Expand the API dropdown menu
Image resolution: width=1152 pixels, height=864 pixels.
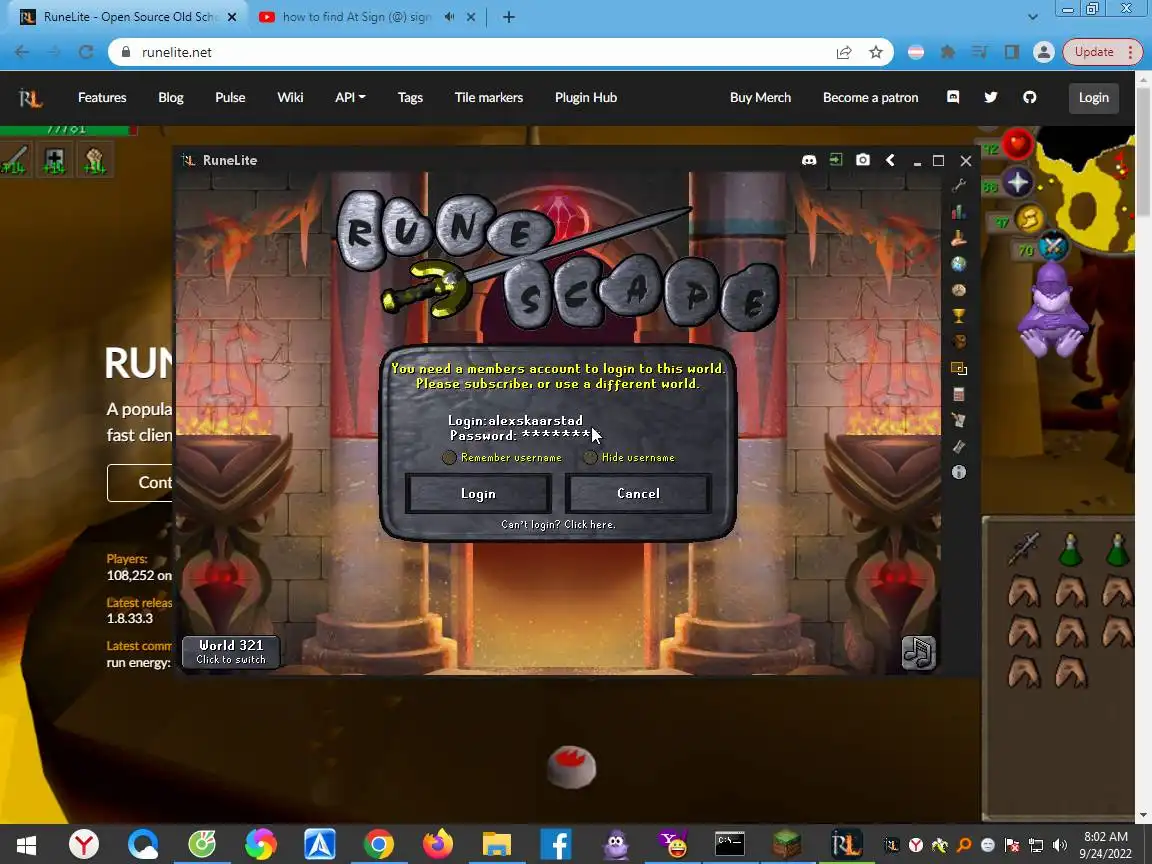pyautogui.click(x=350, y=98)
